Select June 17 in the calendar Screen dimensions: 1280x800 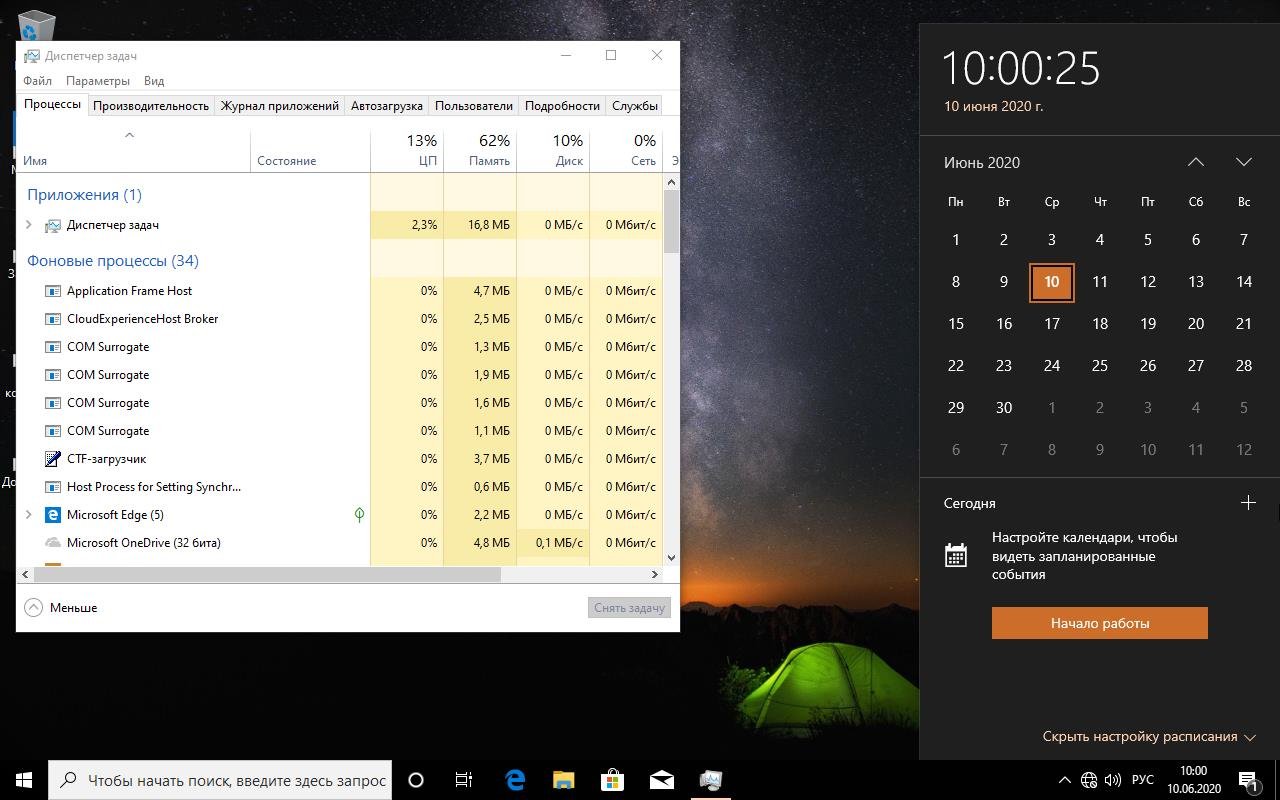click(x=1051, y=324)
